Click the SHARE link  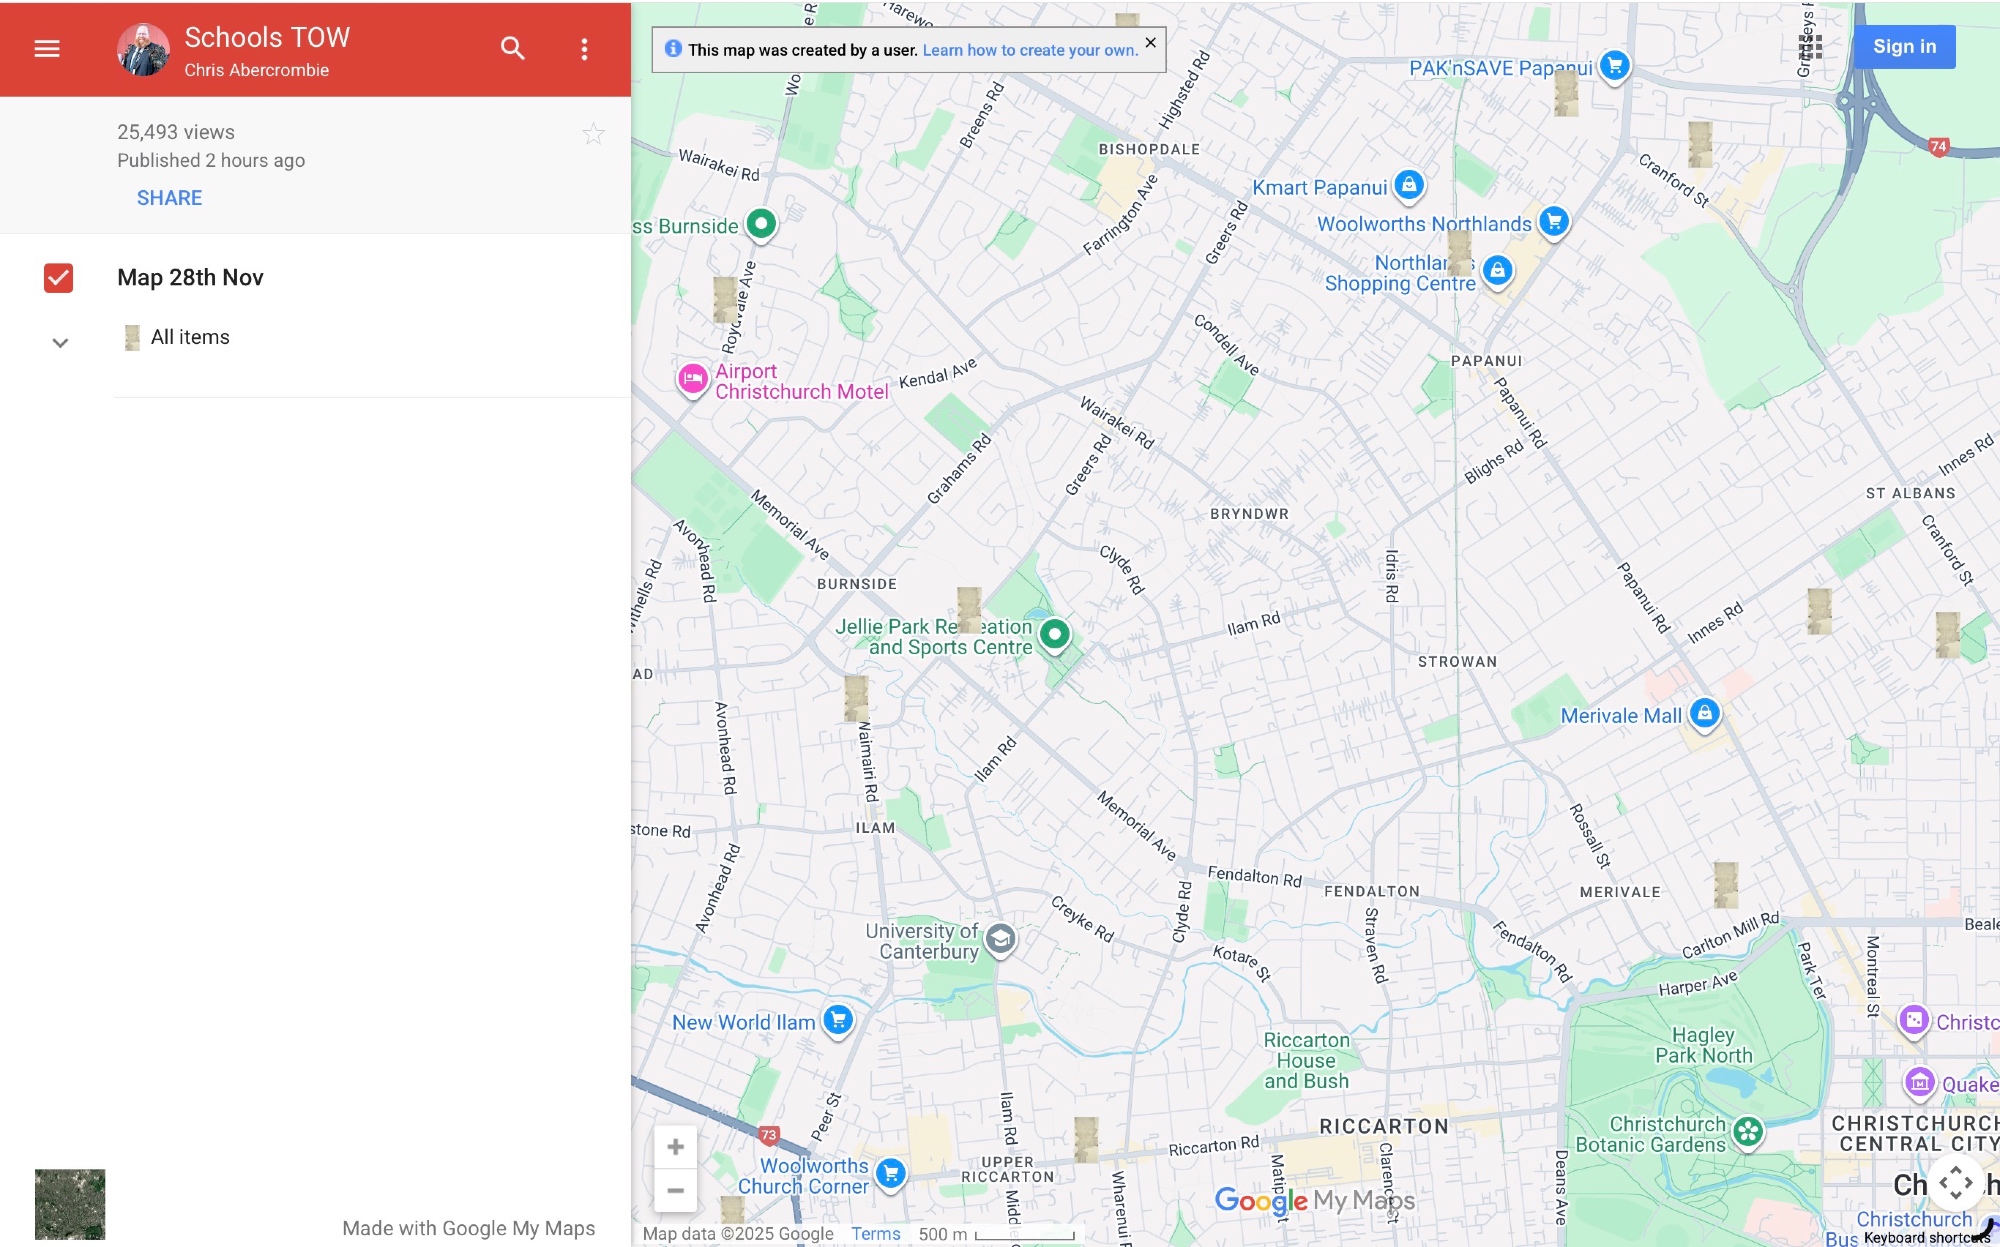click(x=169, y=198)
